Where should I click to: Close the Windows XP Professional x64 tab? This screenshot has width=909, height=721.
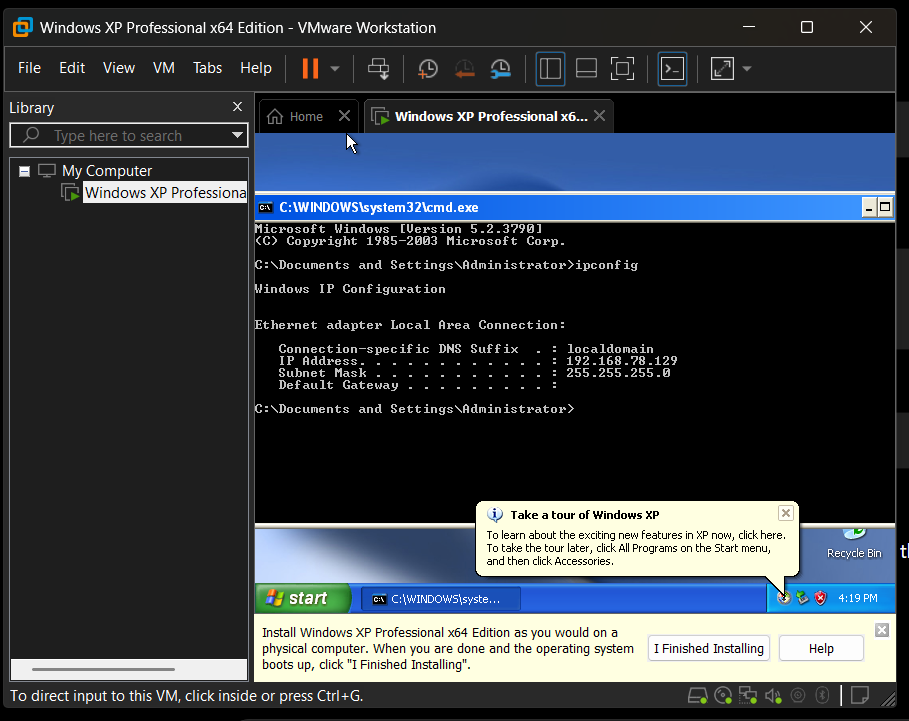tap(599, 116)
